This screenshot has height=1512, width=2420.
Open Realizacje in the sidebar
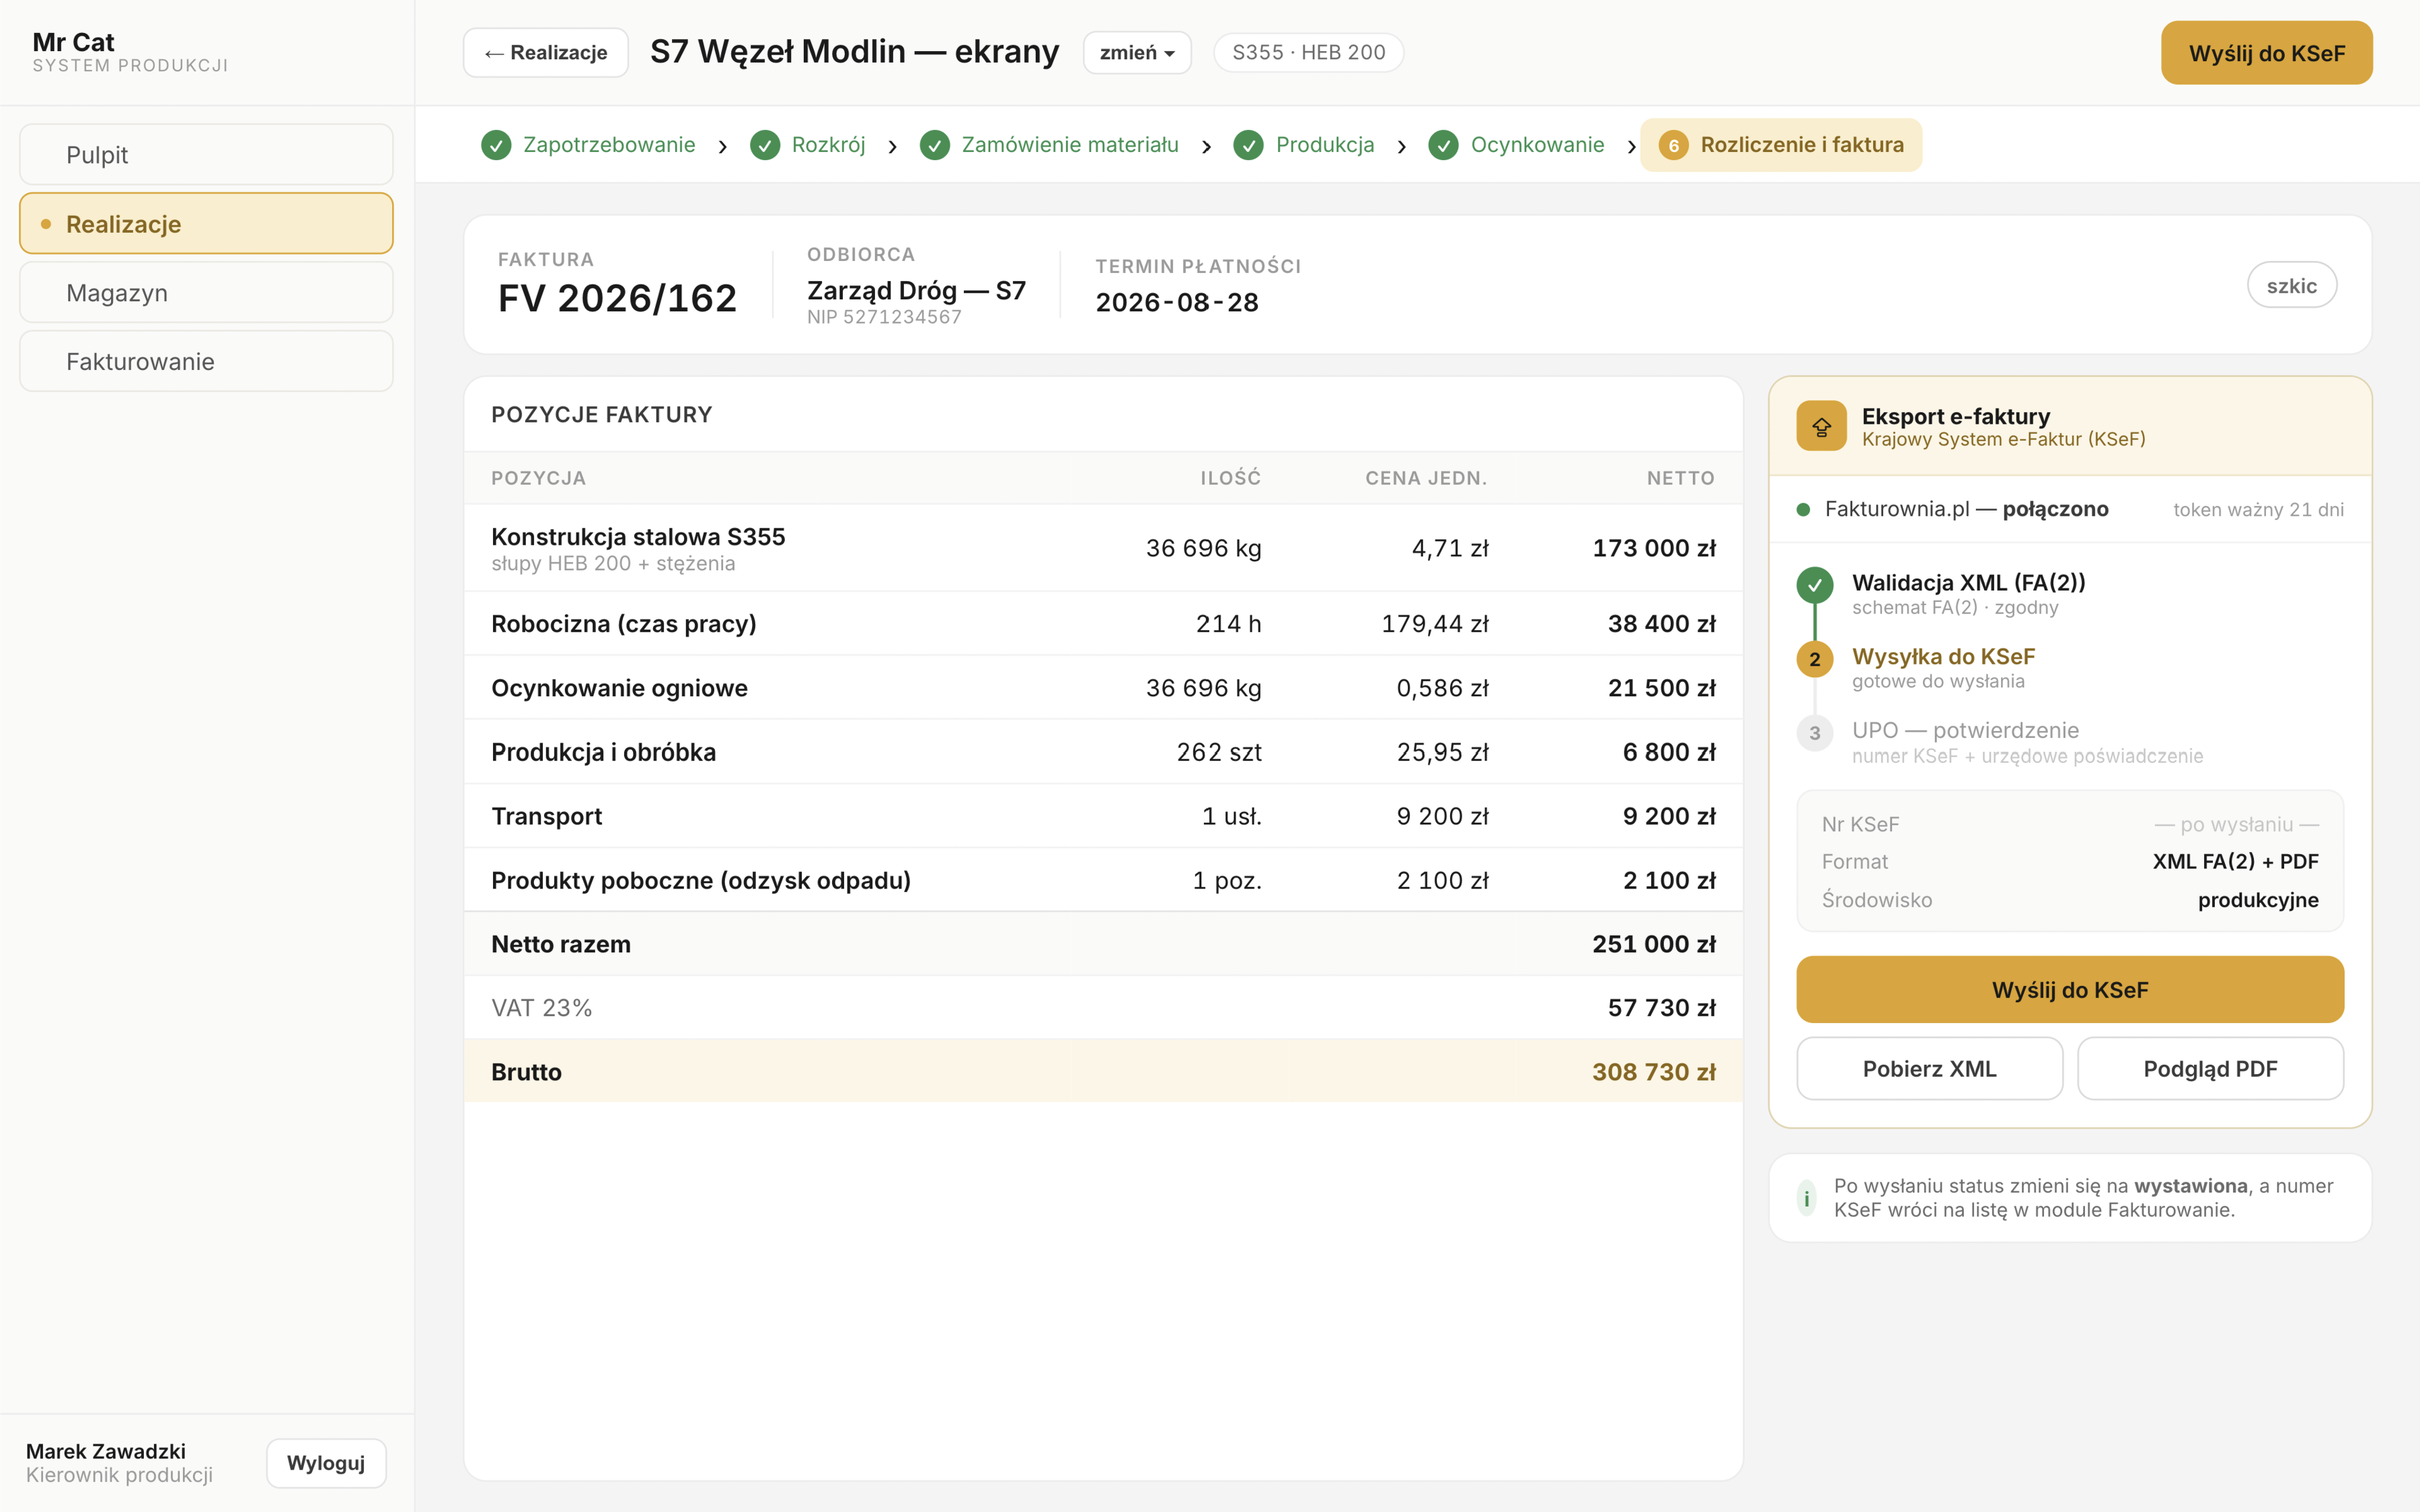tap(206, 224)
